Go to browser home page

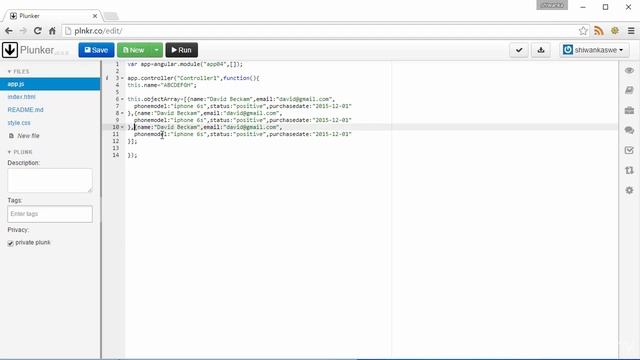click(x=52, y=31)
